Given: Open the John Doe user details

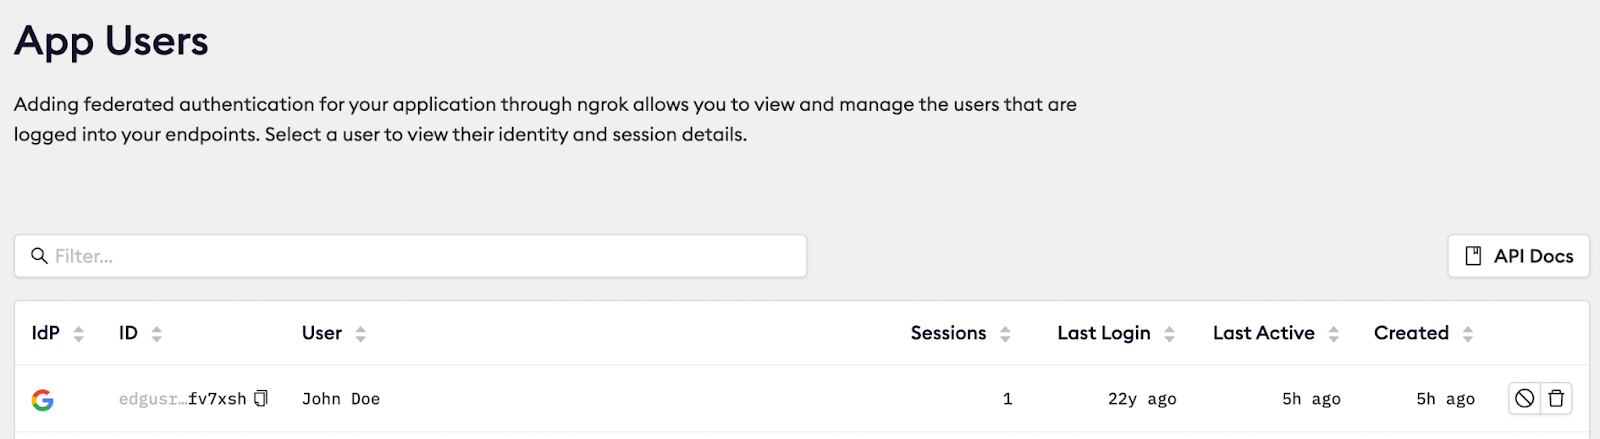Looking at the screenshot, I should coord(341,399).
